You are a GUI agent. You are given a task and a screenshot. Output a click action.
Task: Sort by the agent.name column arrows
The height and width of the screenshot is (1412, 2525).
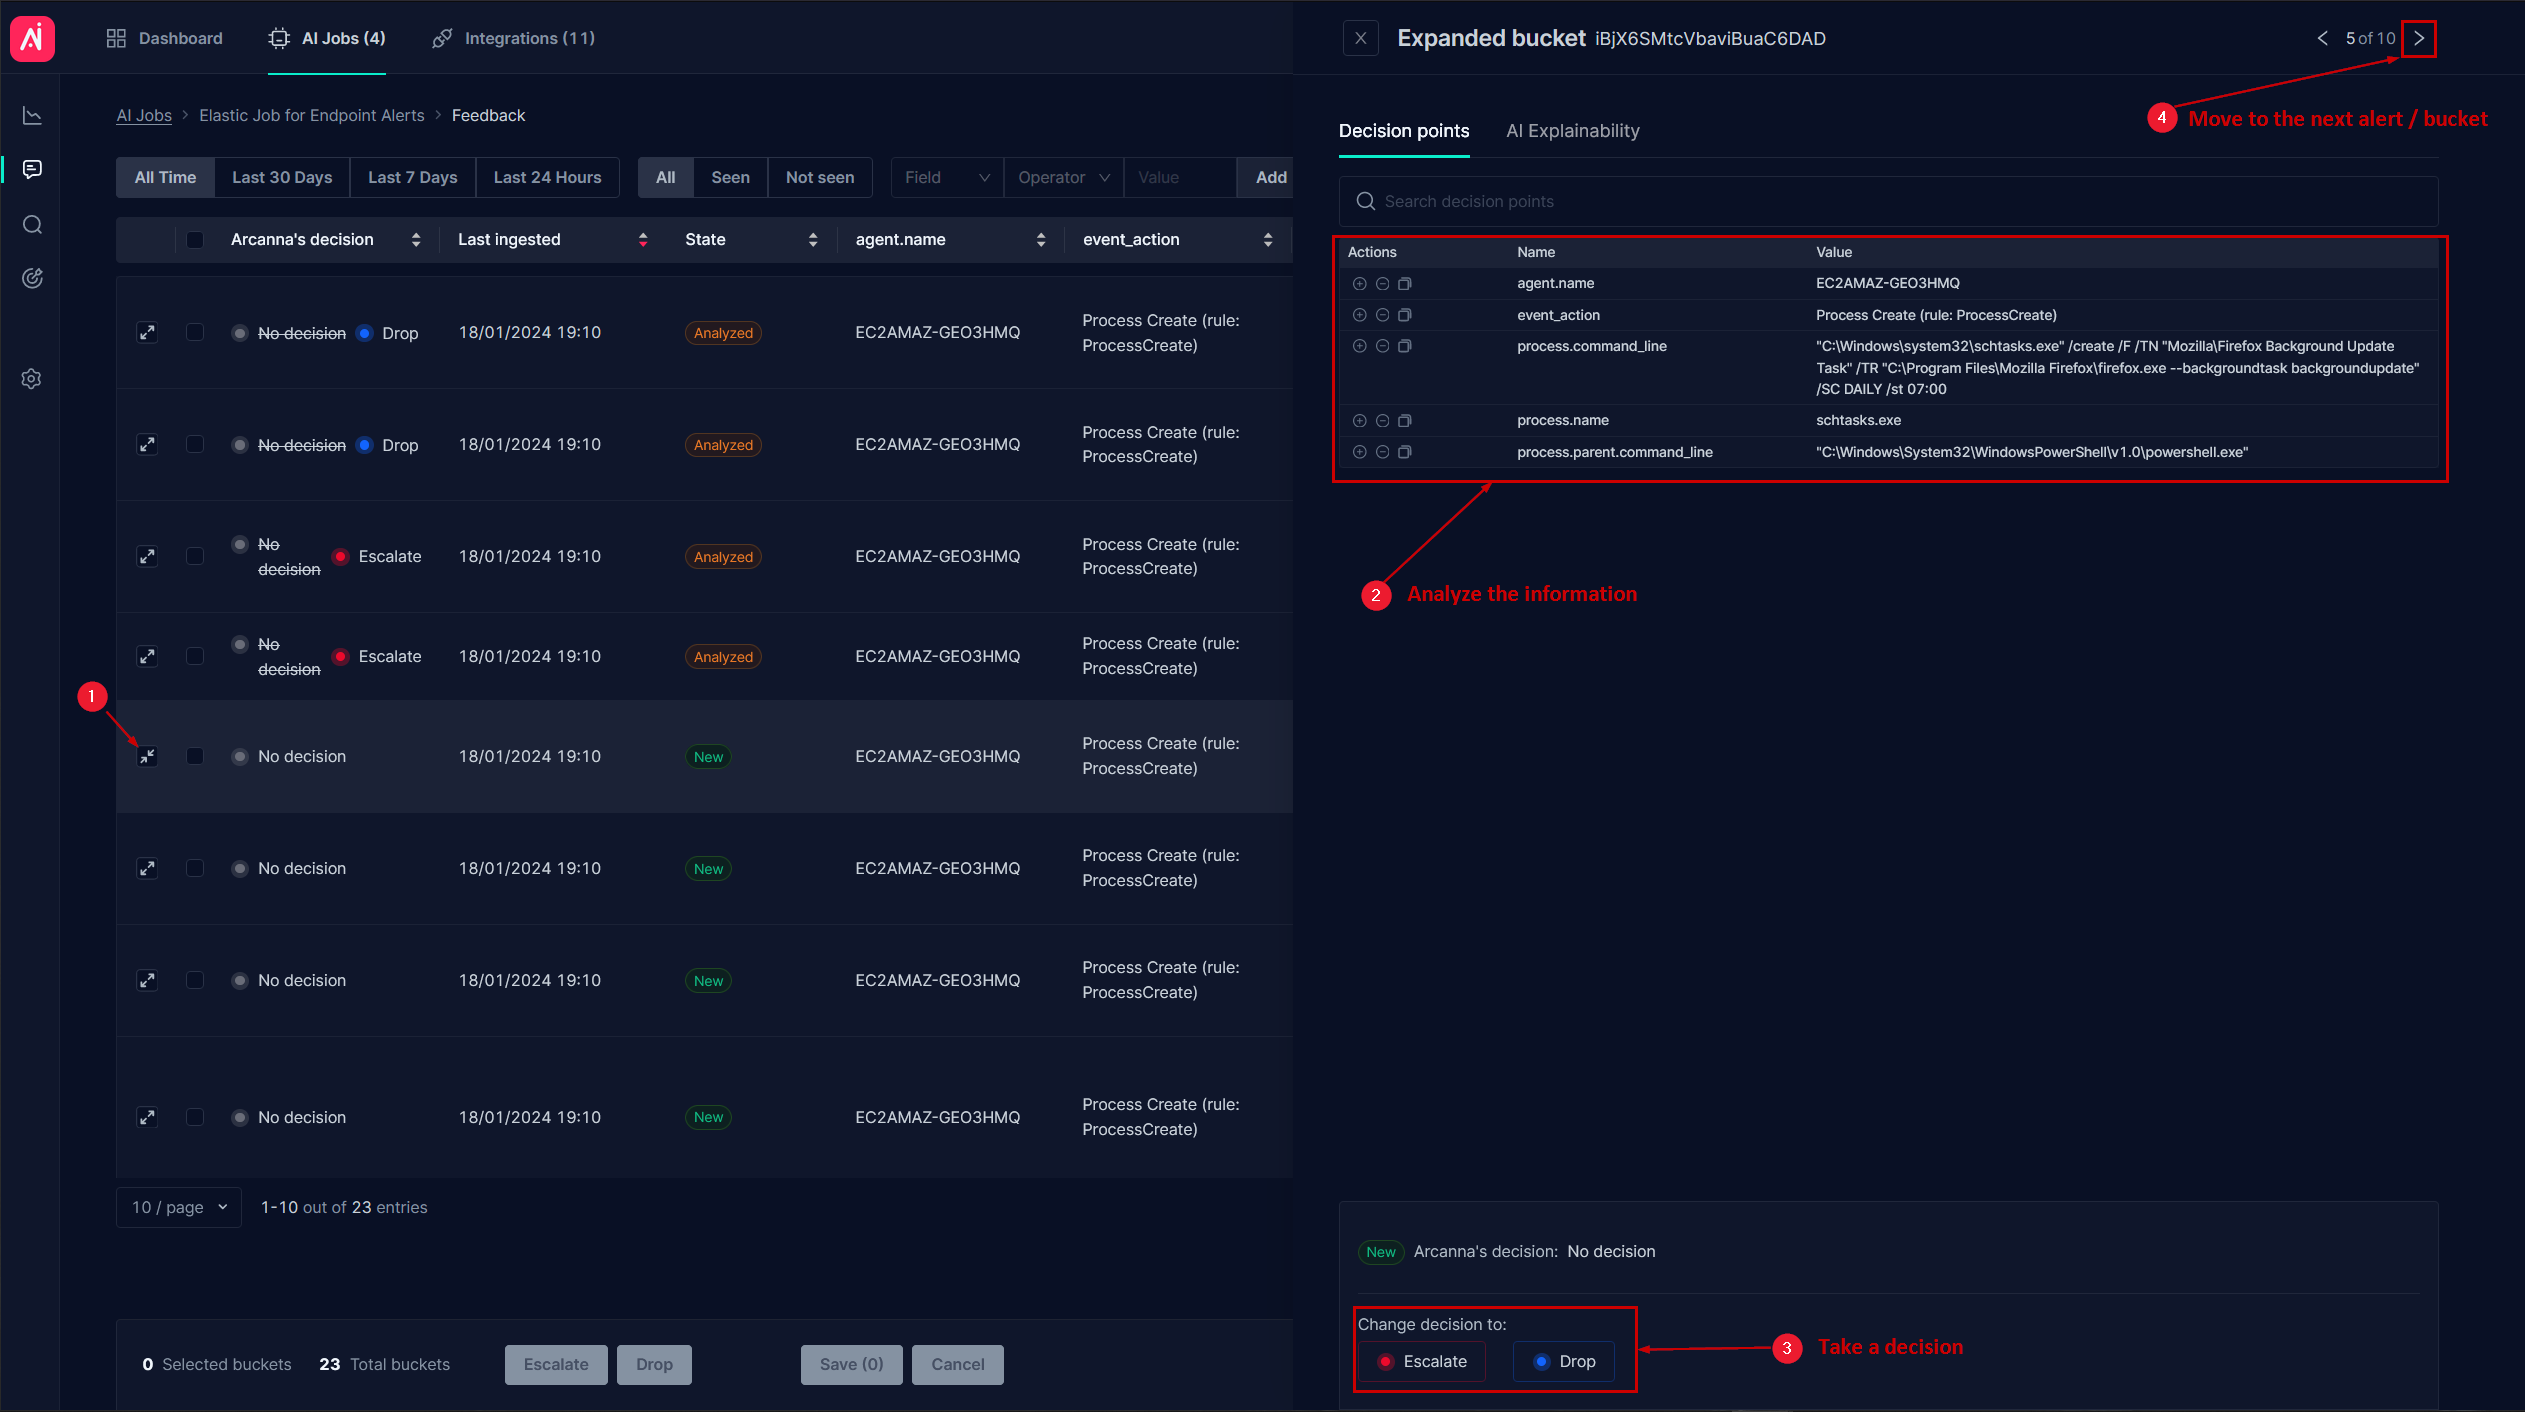coord(1041,240)
